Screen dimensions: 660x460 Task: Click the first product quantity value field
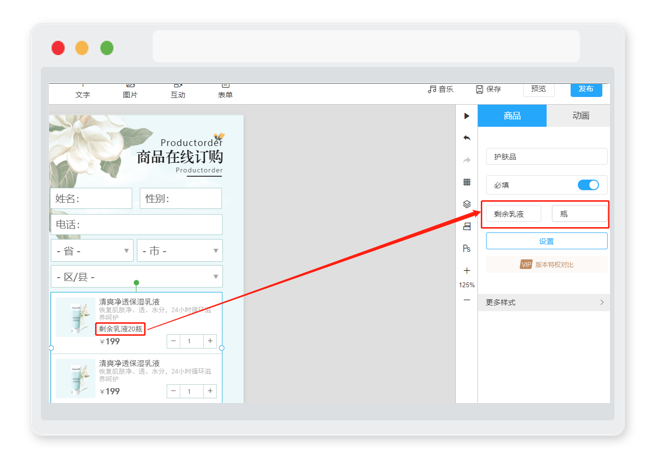192,341
